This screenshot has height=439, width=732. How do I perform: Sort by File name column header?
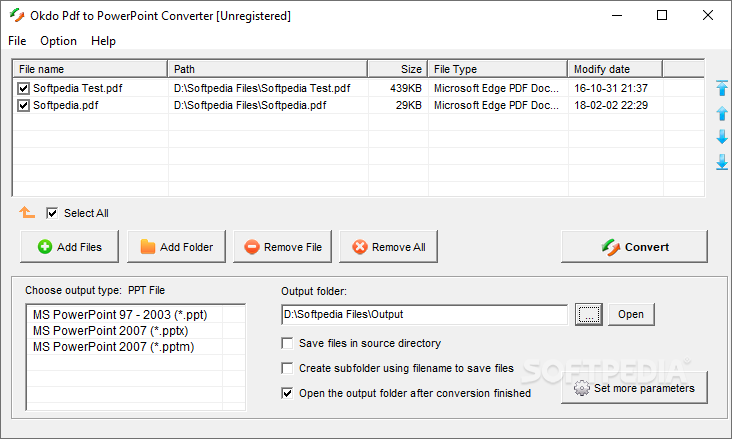point(90,69)
